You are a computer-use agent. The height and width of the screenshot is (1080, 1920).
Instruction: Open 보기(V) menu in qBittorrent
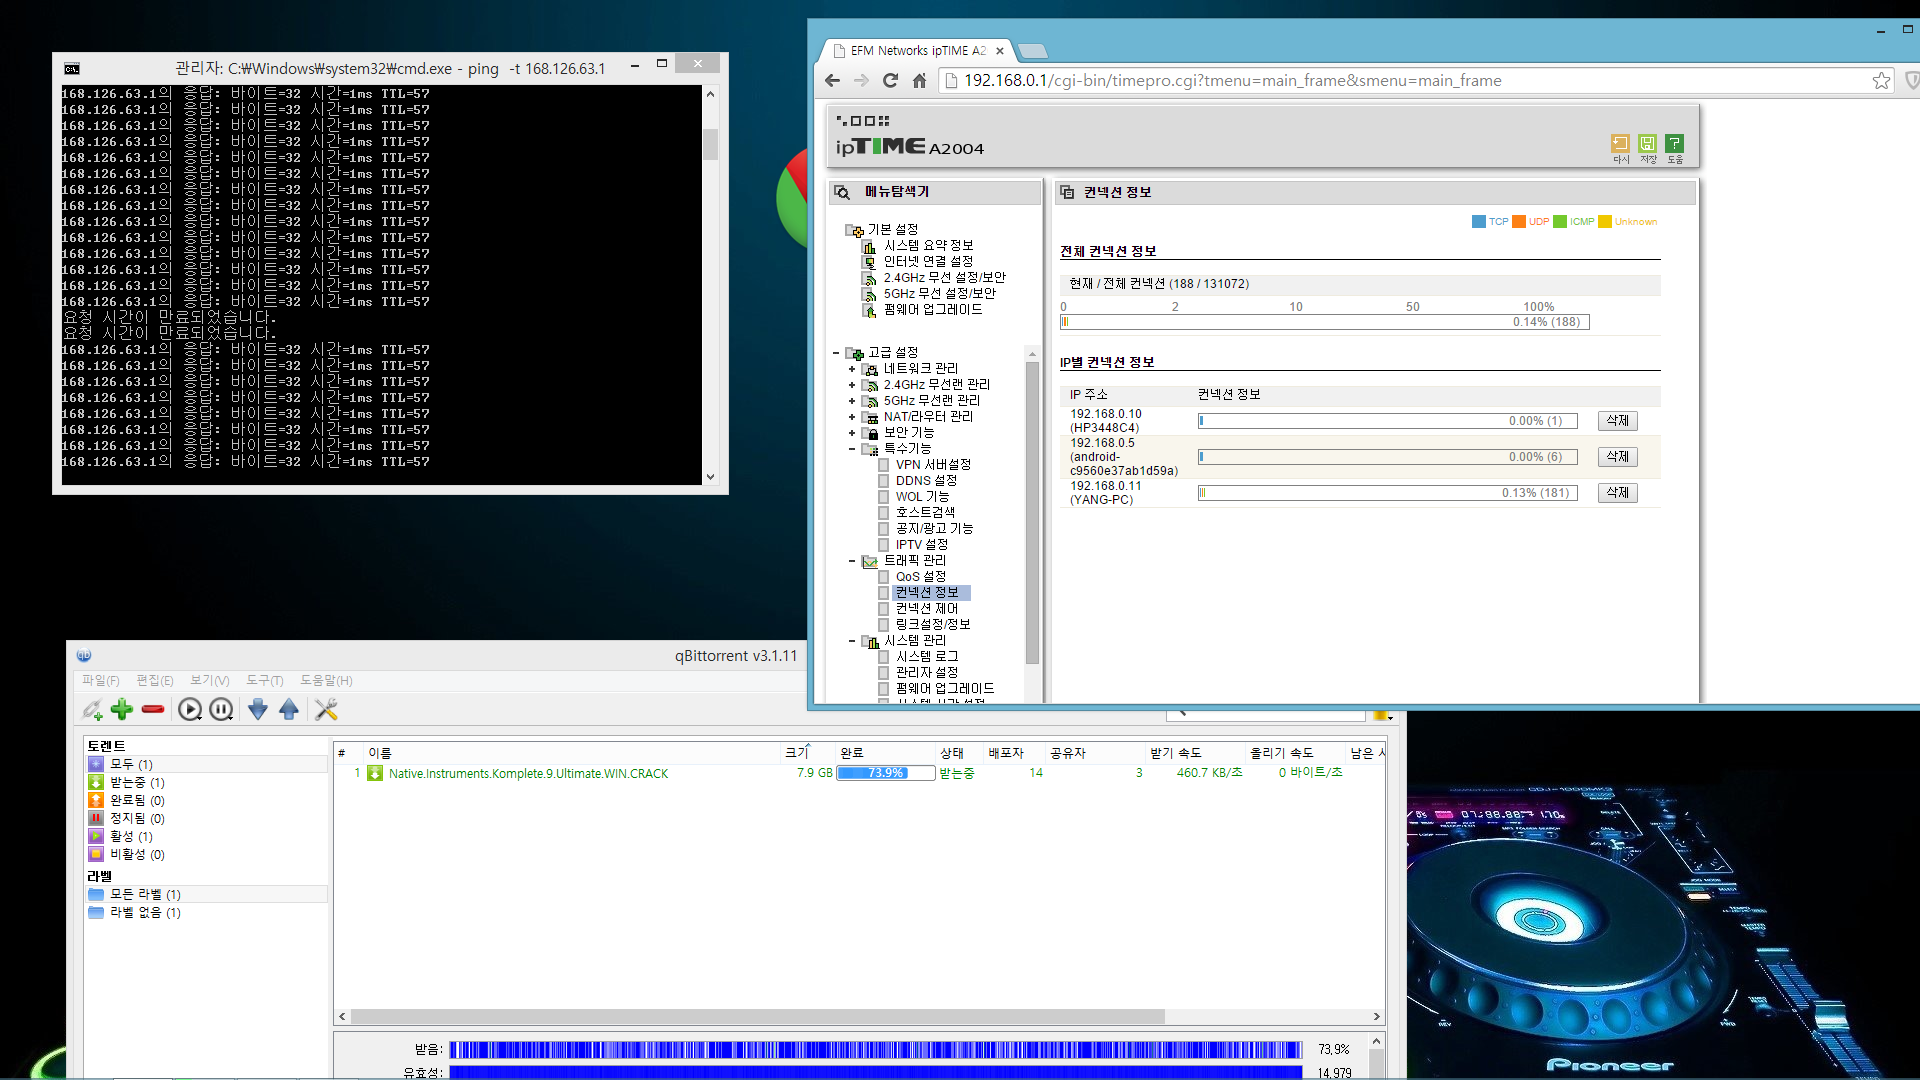coord(210,680)
